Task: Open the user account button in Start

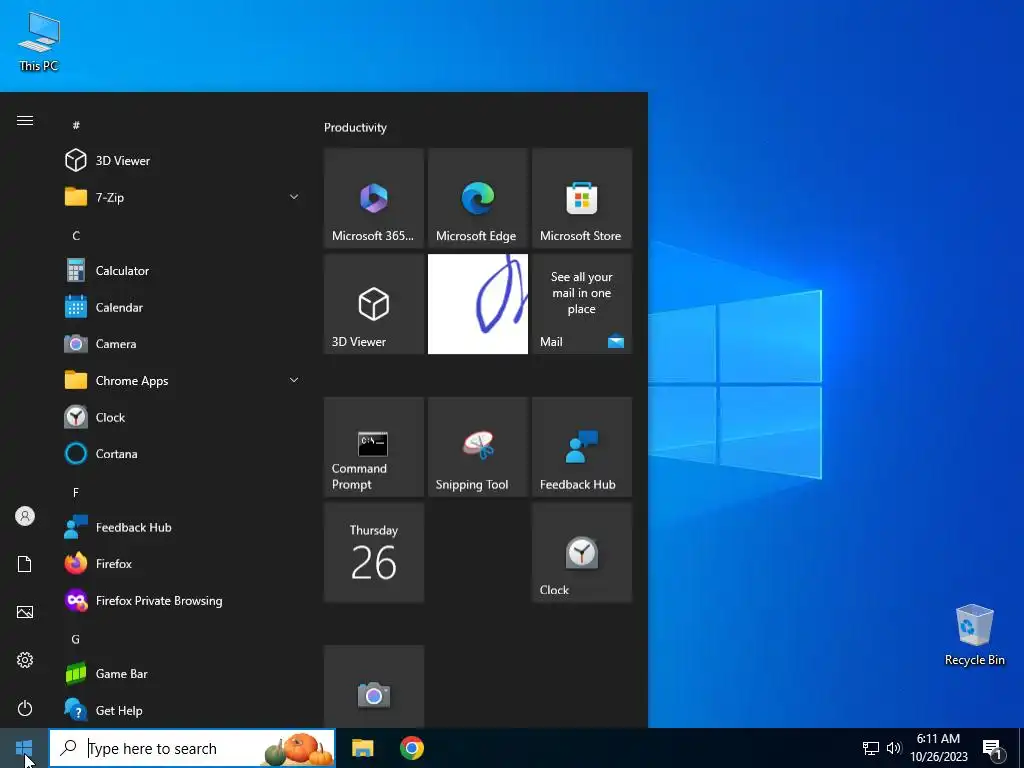Action: [x=25, y=516]
